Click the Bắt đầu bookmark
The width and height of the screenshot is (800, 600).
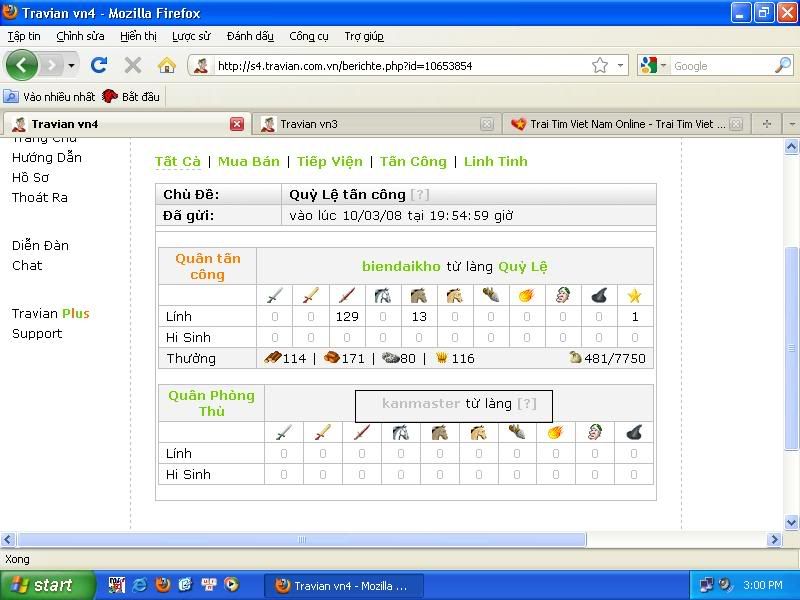tap(131, 96)
